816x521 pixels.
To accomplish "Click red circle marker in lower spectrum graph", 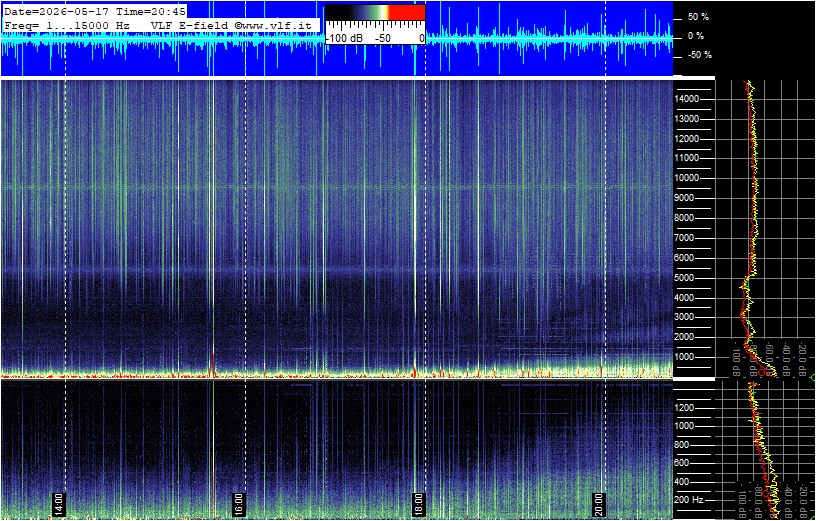I will pyautogui.click(x=766, y=491).
